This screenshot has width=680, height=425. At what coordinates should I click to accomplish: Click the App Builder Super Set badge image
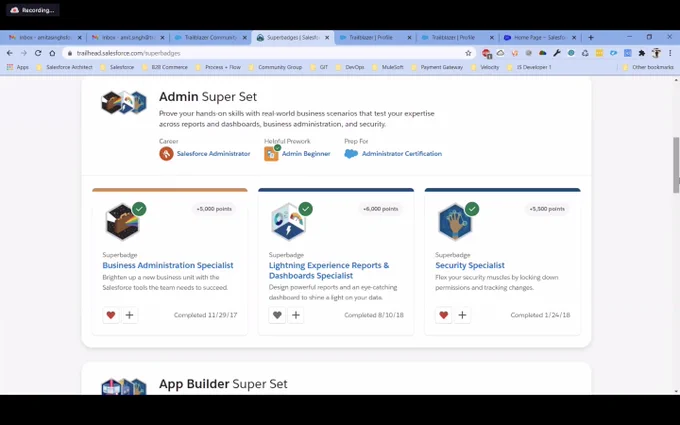tap(124, 386)
